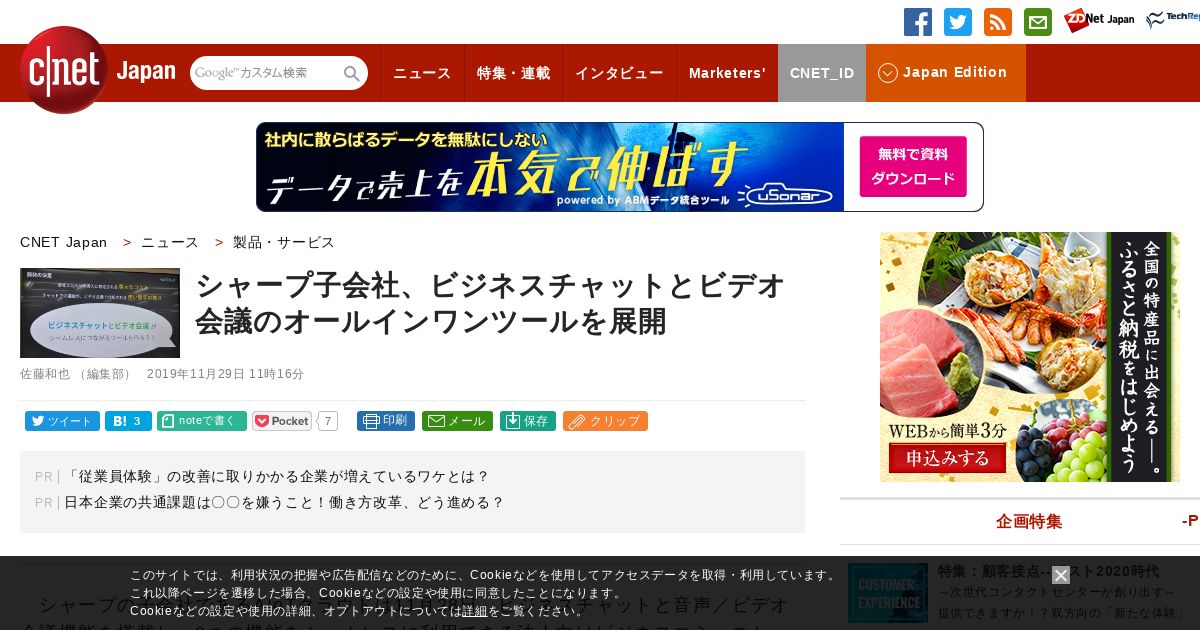
Task: Click the ふるさと納税 ad image
Action: (1030, 357)
